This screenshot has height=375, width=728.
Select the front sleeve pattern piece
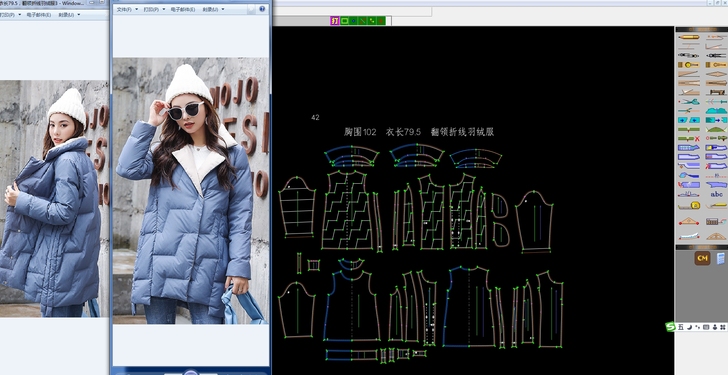tap(297, 309)
